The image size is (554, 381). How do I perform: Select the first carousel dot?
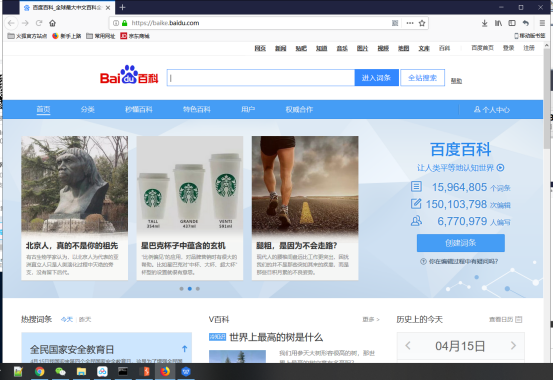pyautogui.click(x=182, y=289)
